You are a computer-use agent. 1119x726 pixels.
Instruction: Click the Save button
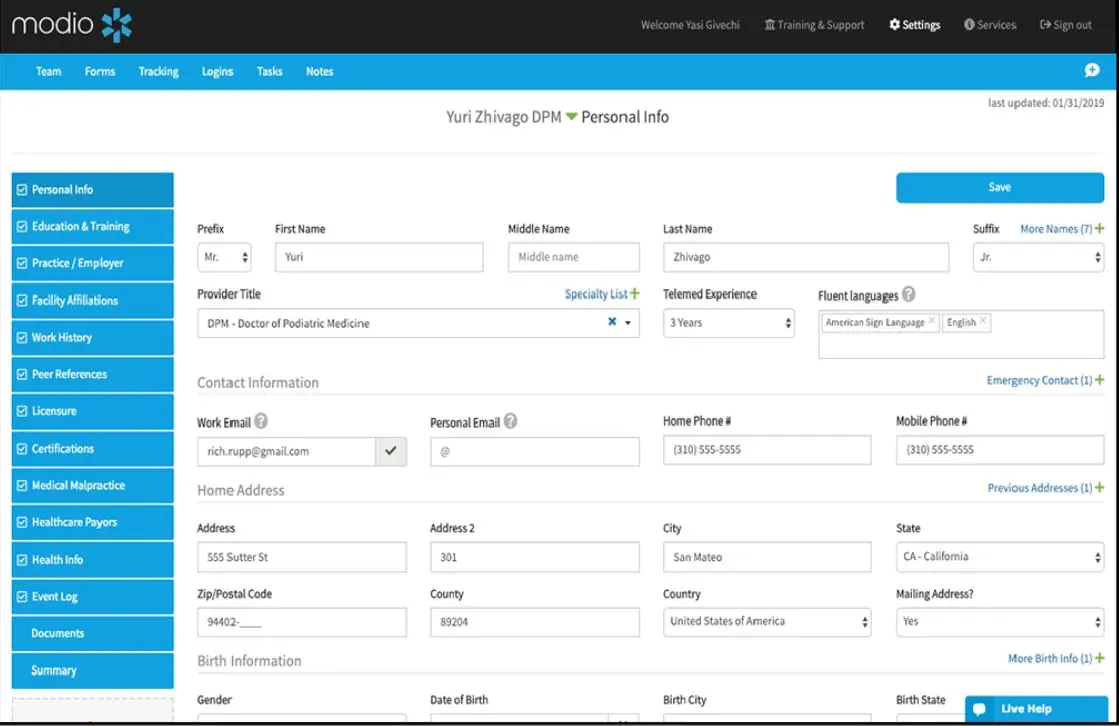1000,187
